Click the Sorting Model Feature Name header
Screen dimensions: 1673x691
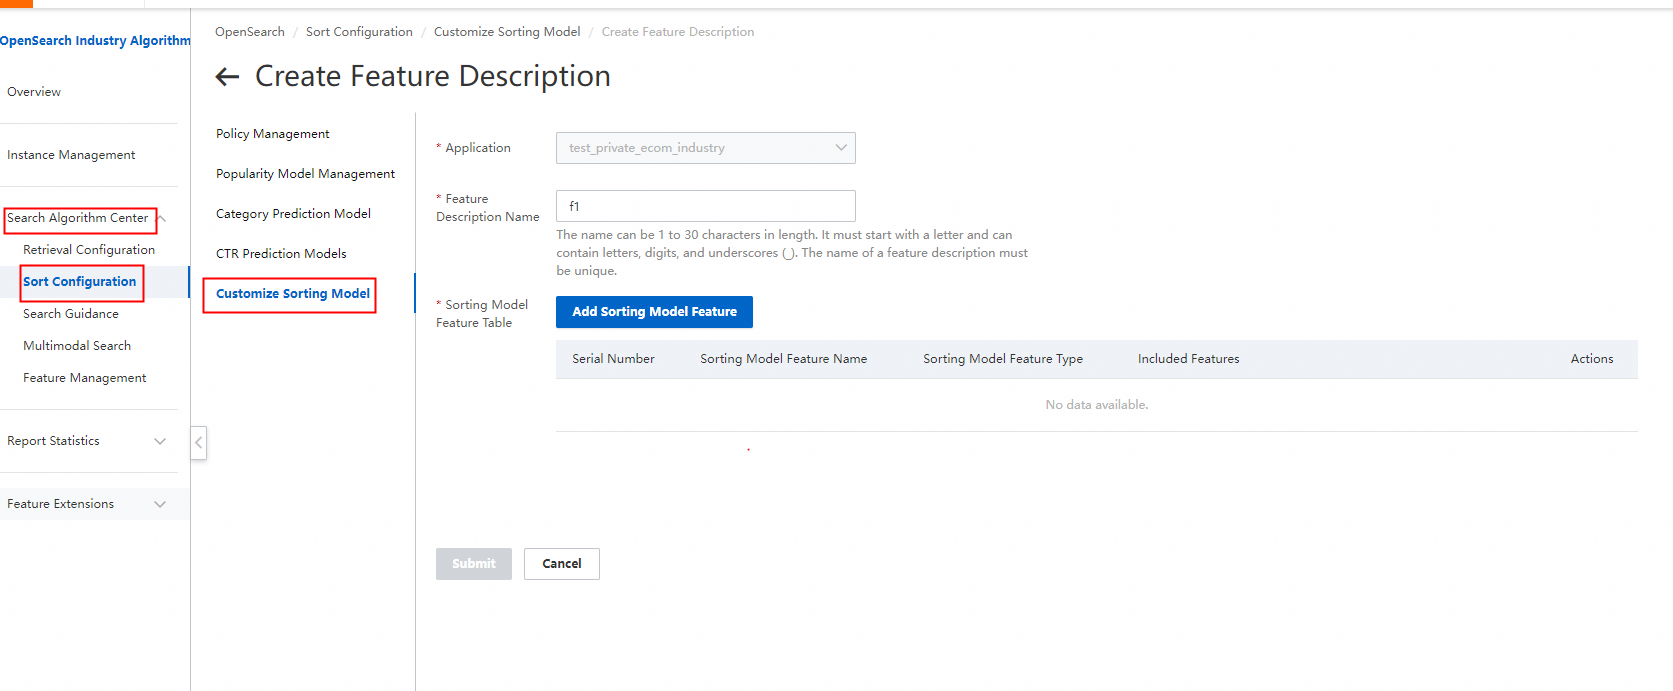(784, 359)
